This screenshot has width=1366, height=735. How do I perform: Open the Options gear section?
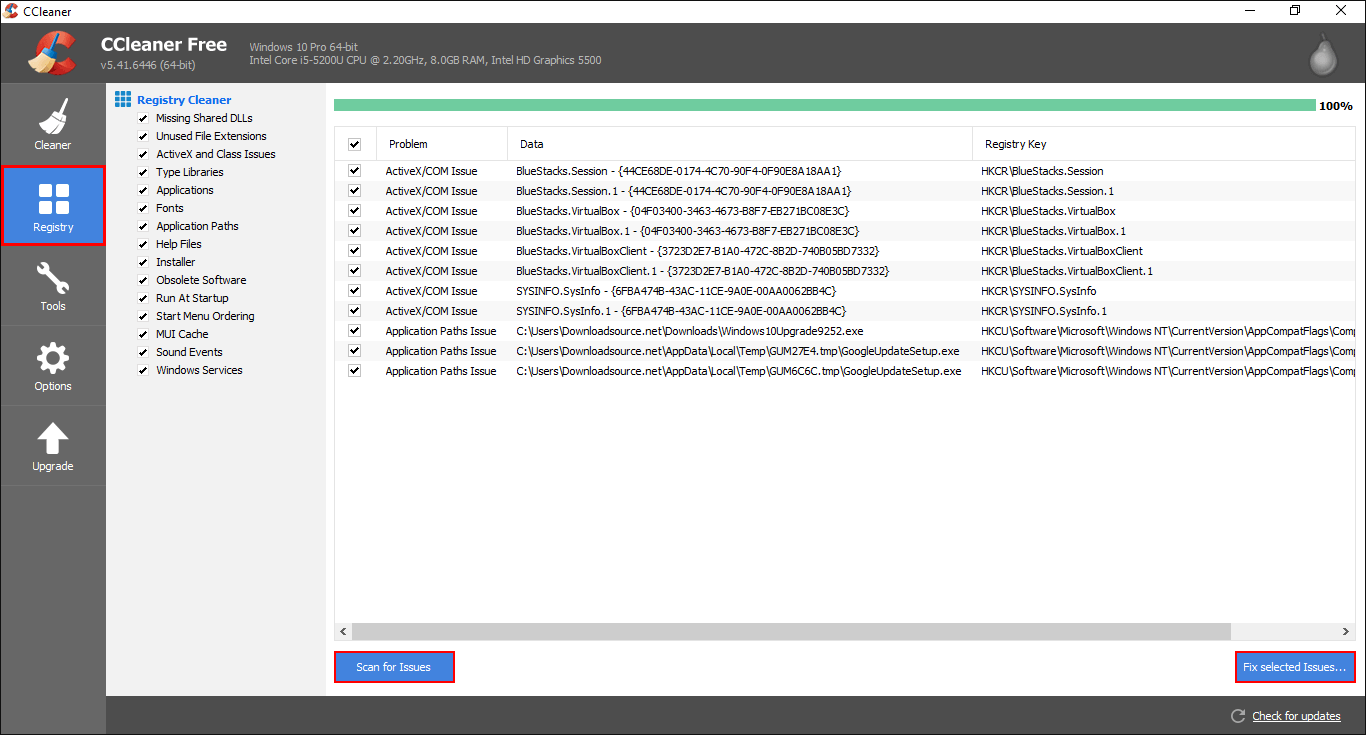pyautogui.click(x=53, y=365)
